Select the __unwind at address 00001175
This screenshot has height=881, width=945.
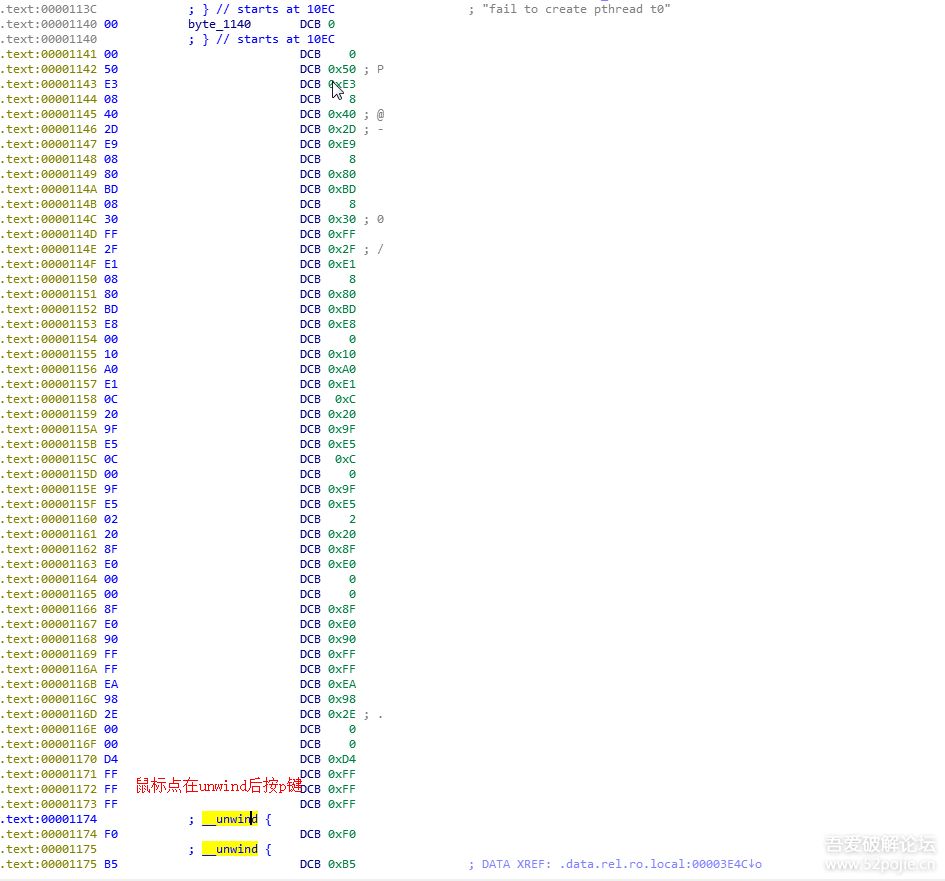(230, 849)
